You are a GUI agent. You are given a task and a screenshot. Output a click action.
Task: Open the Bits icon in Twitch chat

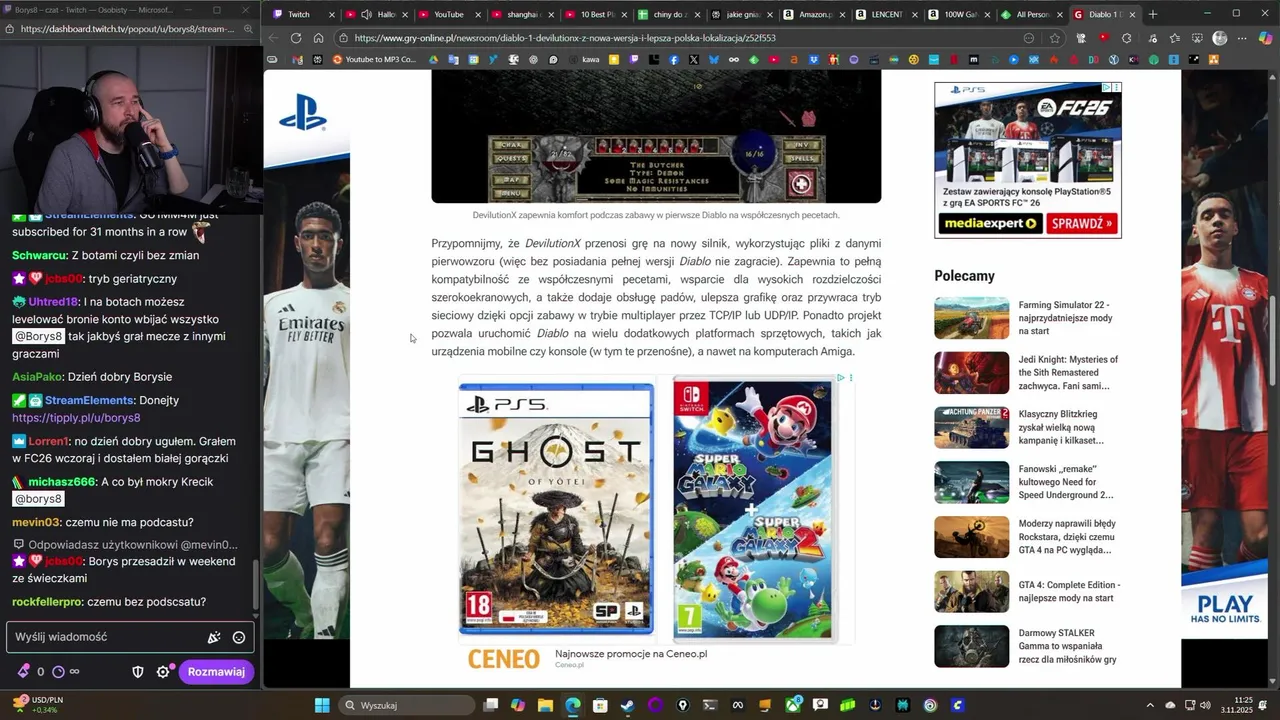[x=24, y=672]
